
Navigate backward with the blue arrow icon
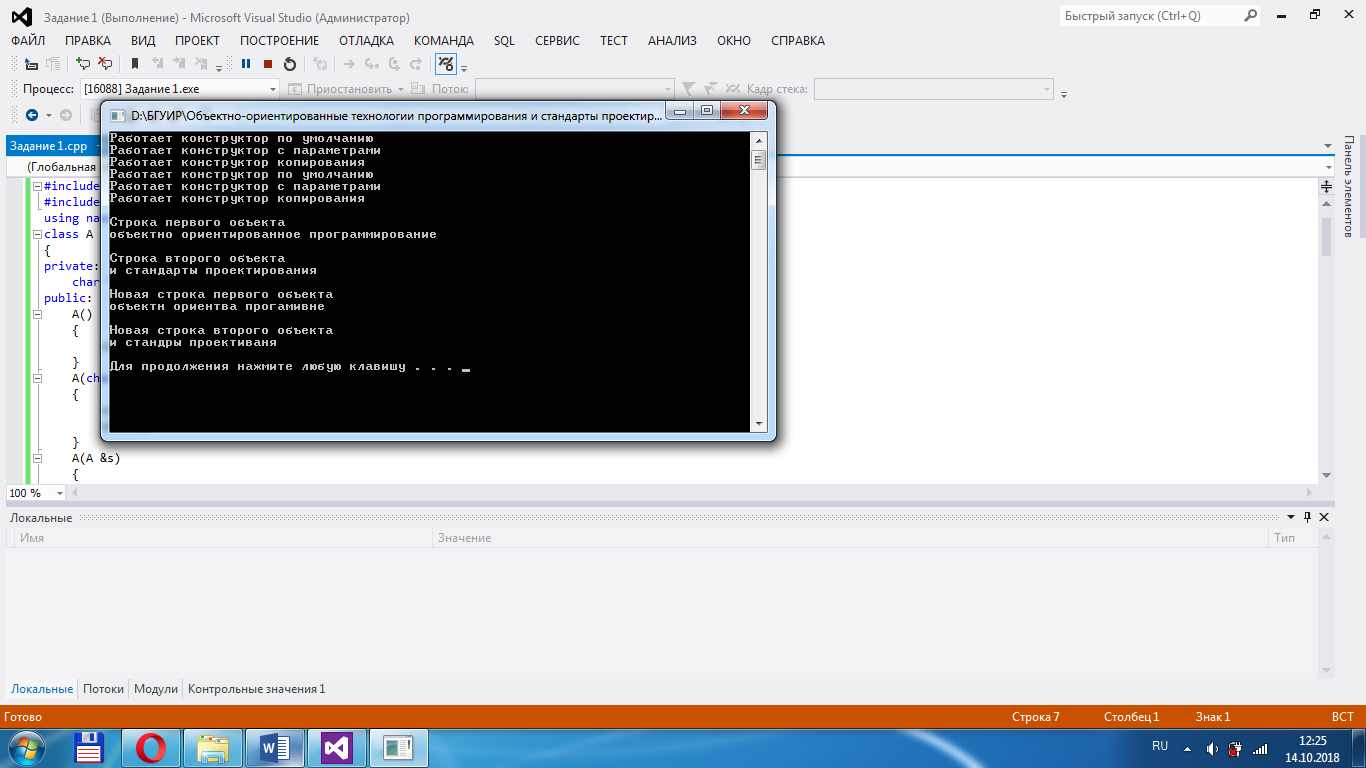click(32, 115)
